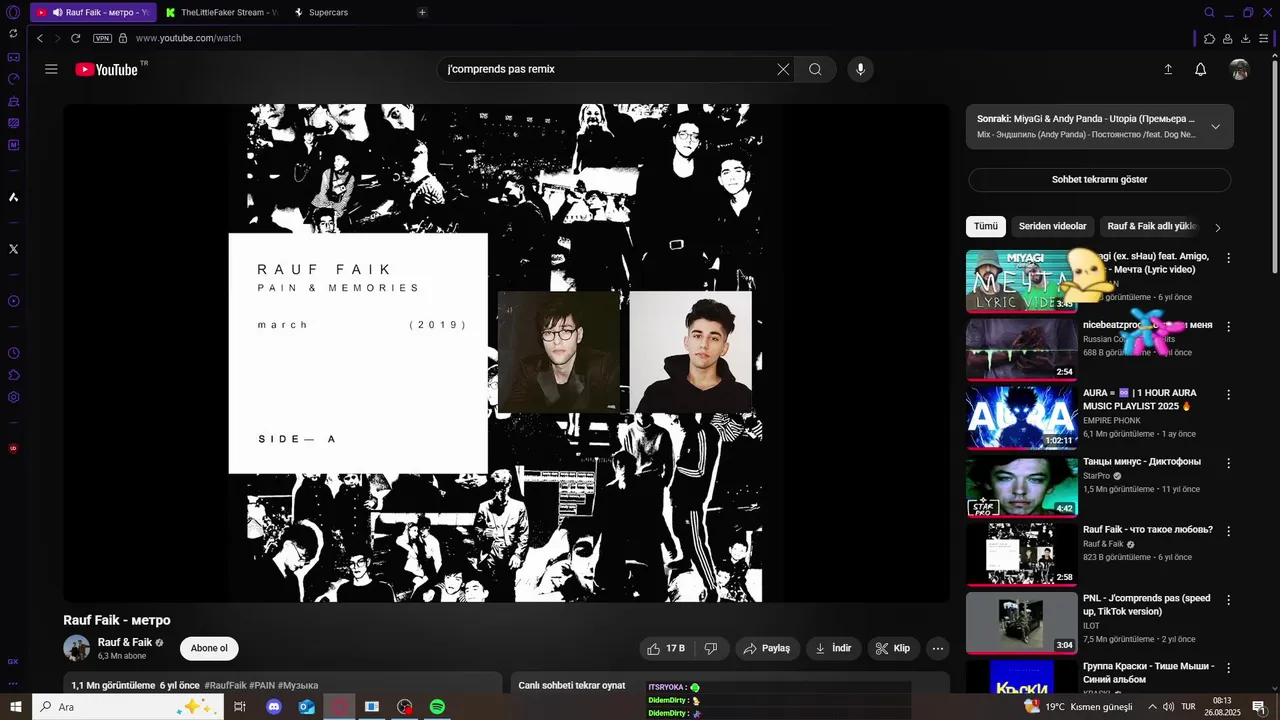
Task: Open options for MiyaGi Мечта video
Action: (1228, 258)
